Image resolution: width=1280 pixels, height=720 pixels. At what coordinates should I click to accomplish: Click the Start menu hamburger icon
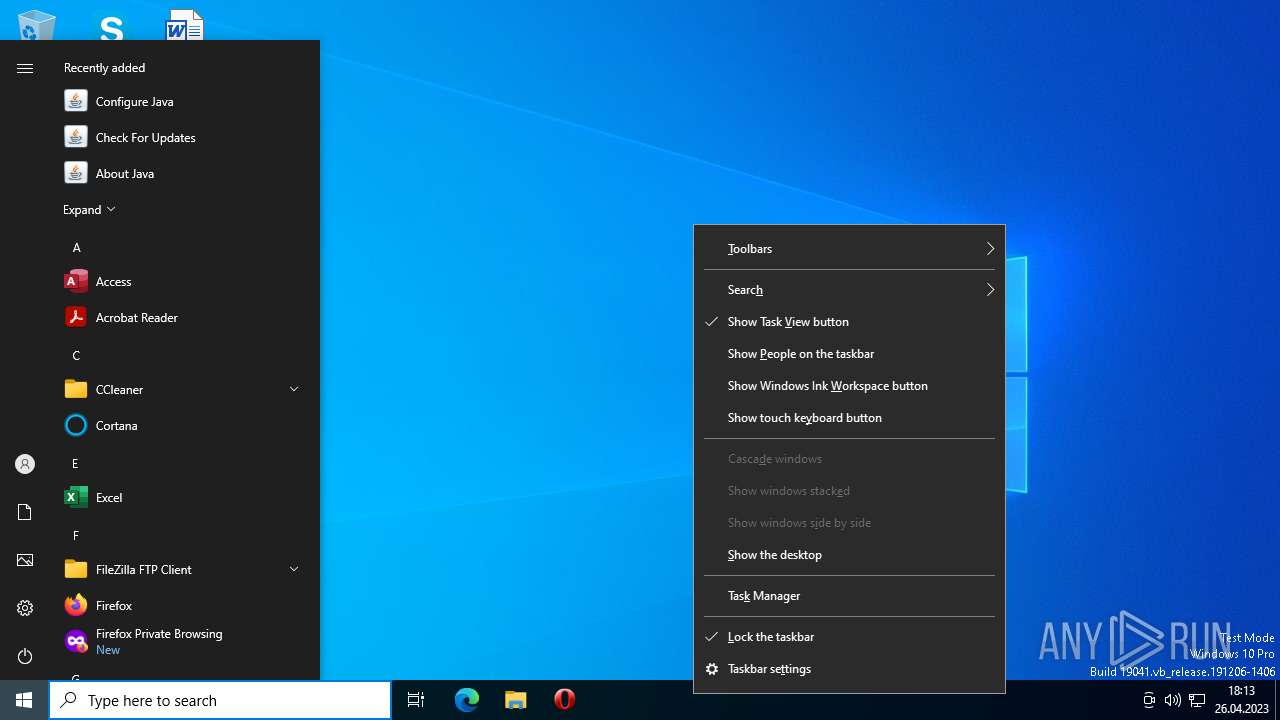coord(25,68)
